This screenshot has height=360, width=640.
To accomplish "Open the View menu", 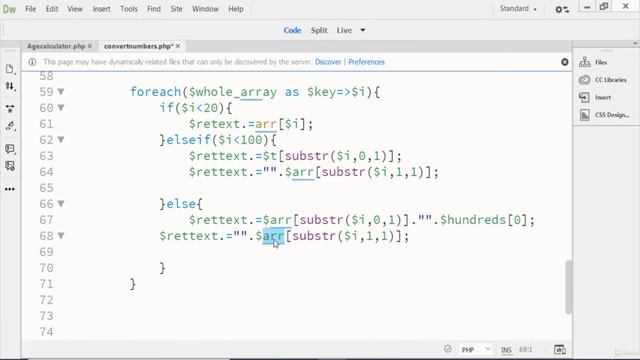I will click(x=75, y=9).
